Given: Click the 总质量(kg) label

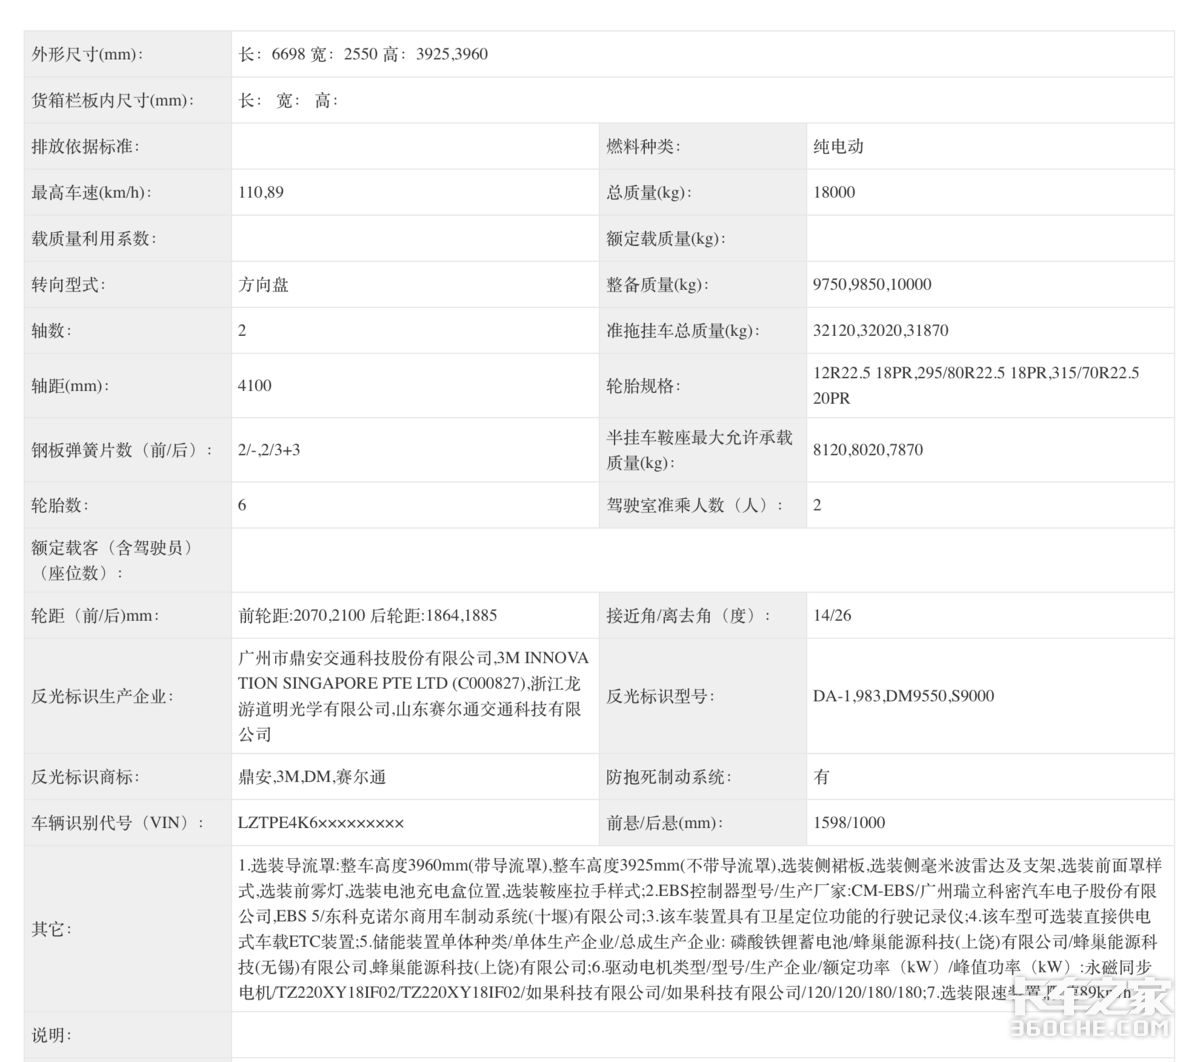Looking at the screenshot, I should pyautogui.click(x=649, y=192).
